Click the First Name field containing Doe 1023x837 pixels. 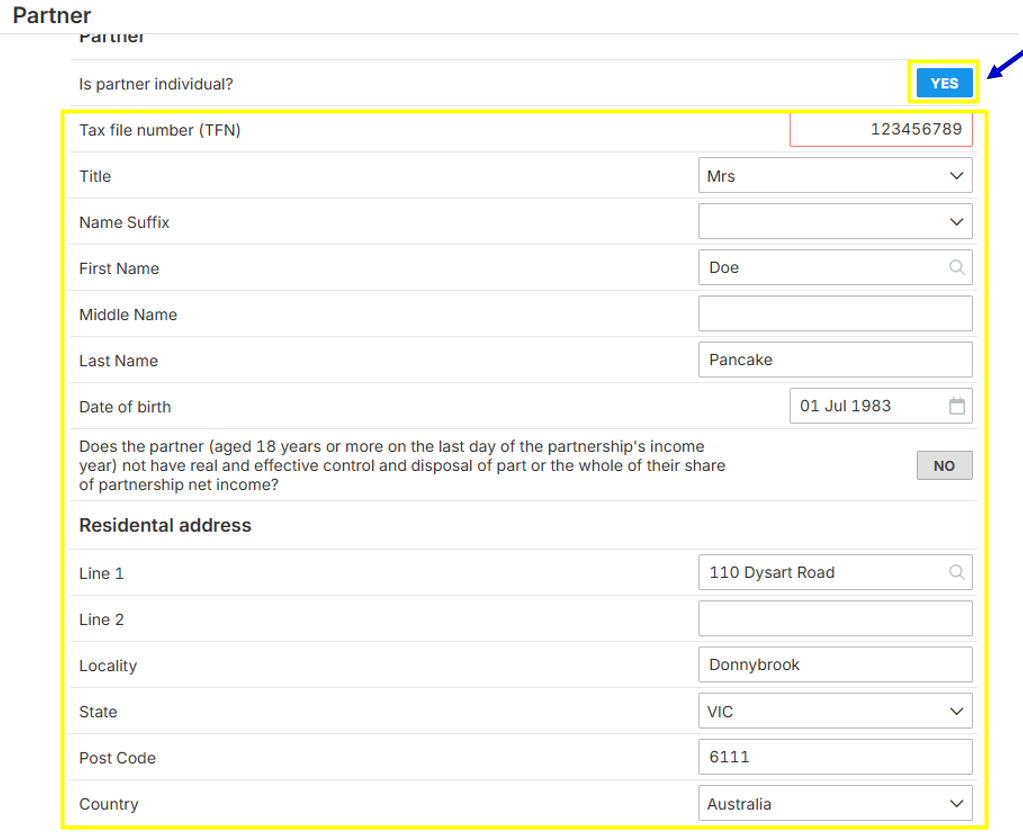(835, 267)
